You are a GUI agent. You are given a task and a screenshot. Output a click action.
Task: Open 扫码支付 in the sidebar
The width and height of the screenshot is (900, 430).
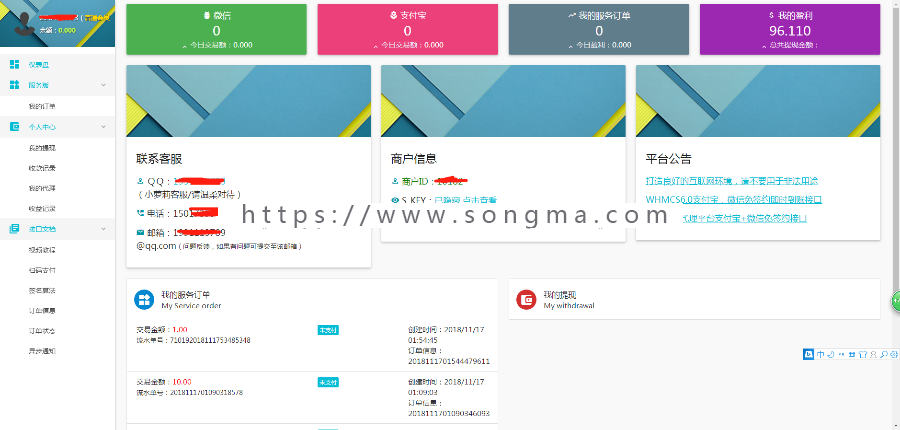[x=42, y=270]
